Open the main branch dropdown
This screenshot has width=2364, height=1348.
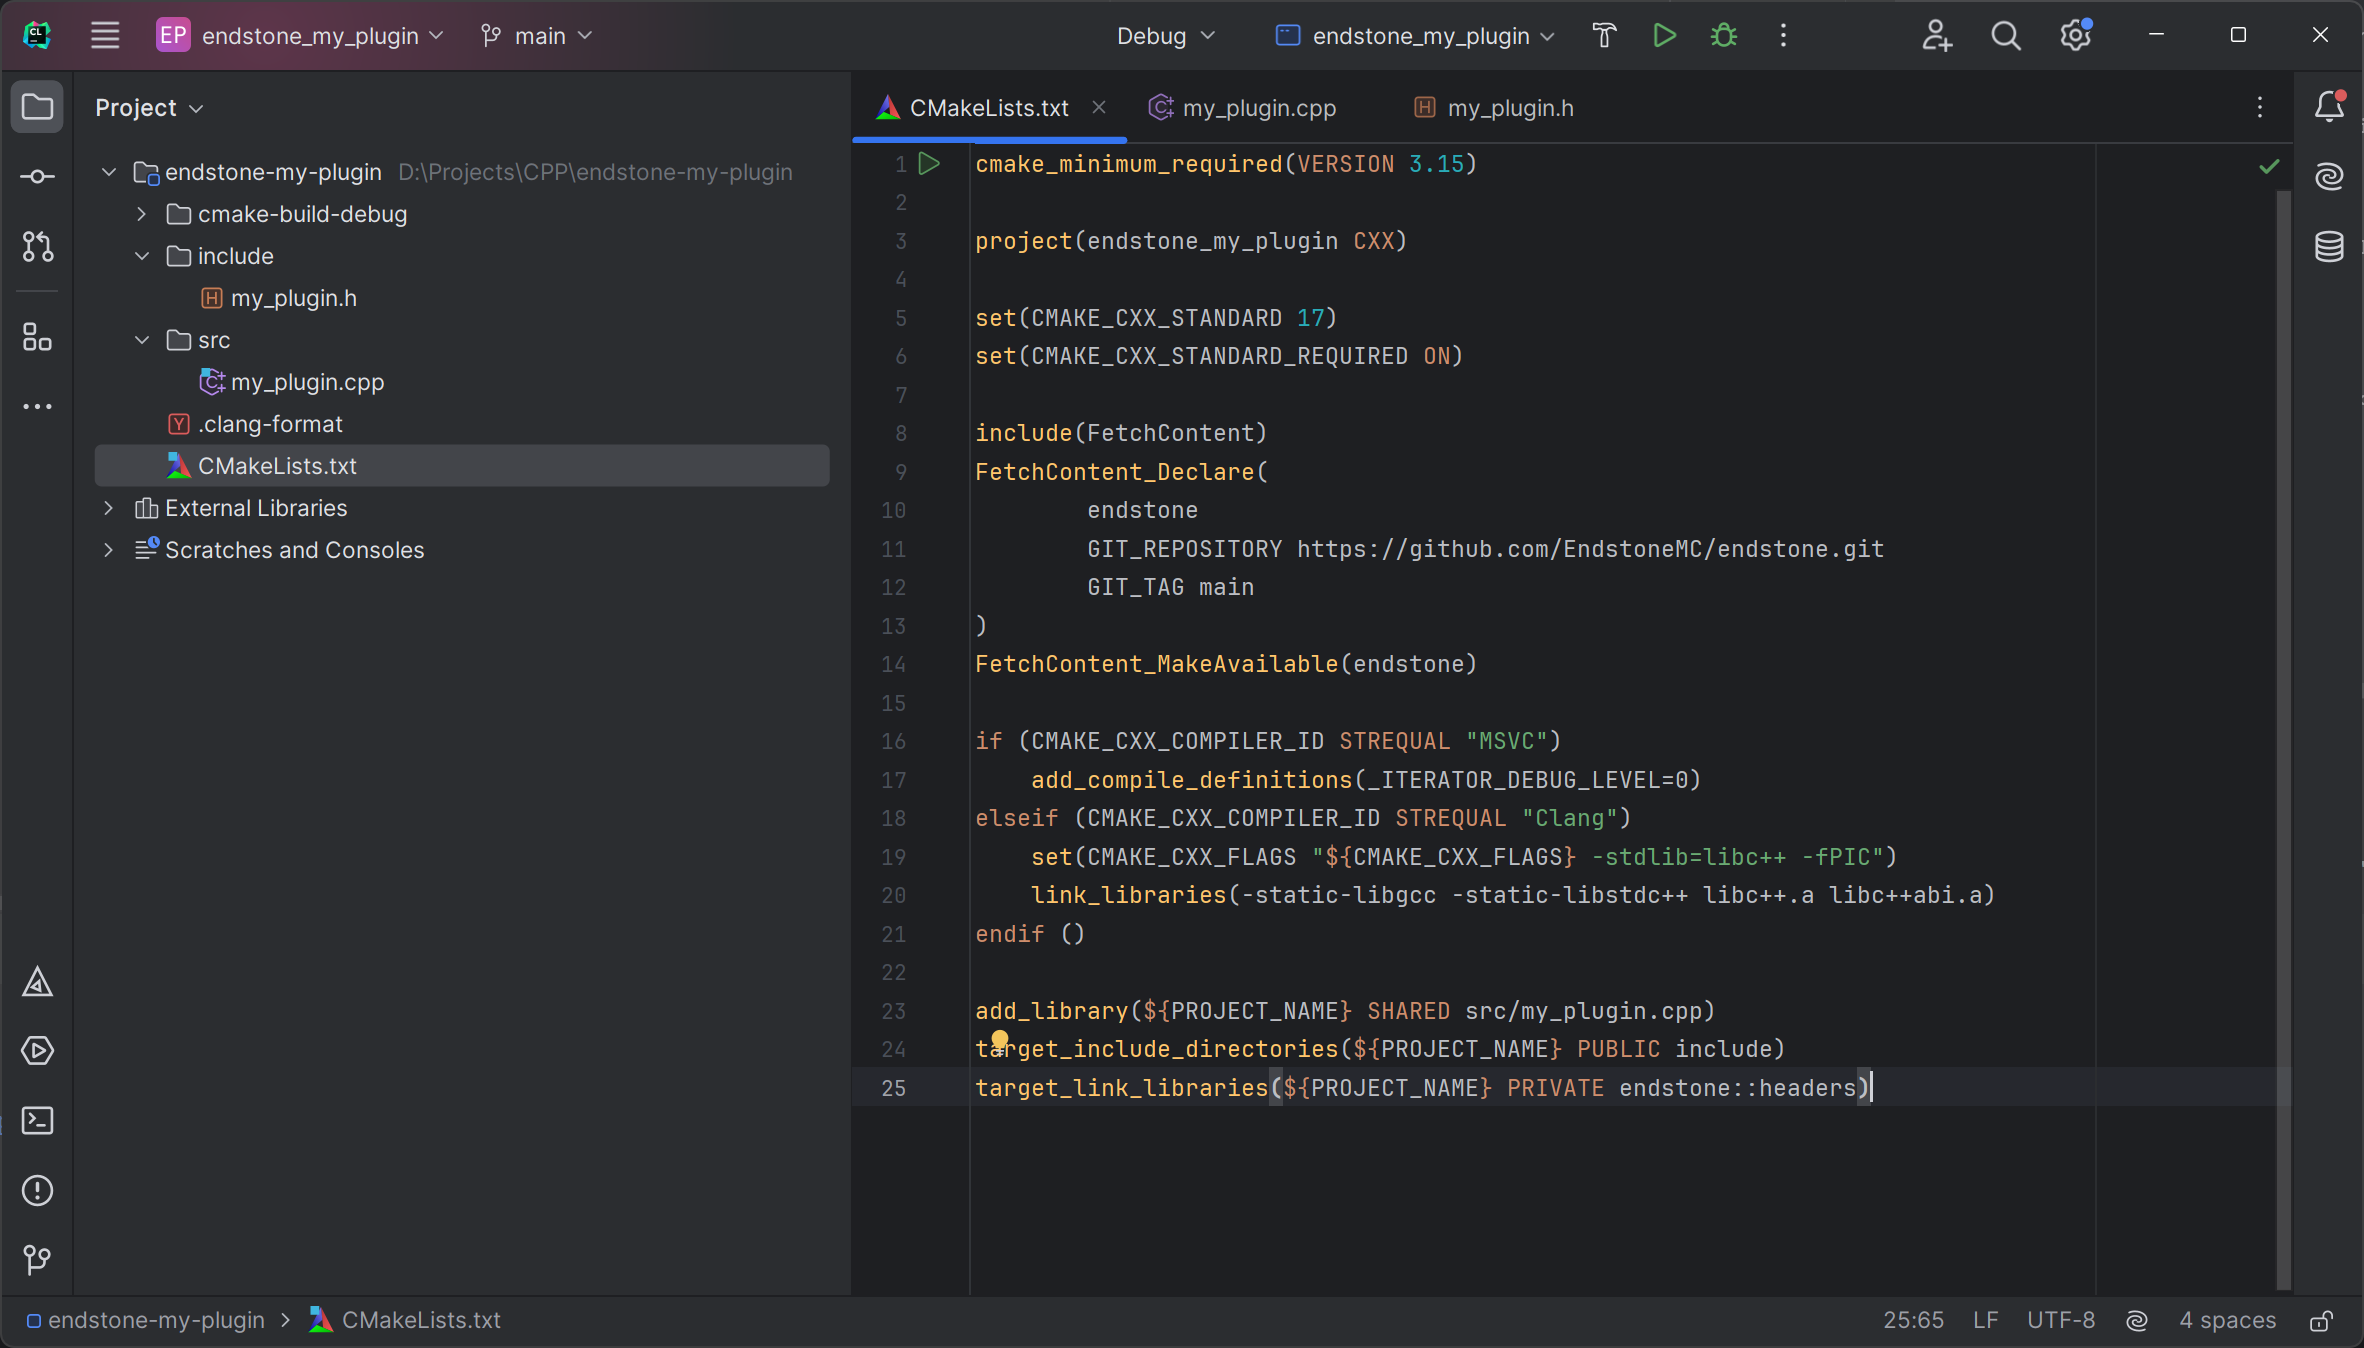pyautogui.click(x=537, y=36)
